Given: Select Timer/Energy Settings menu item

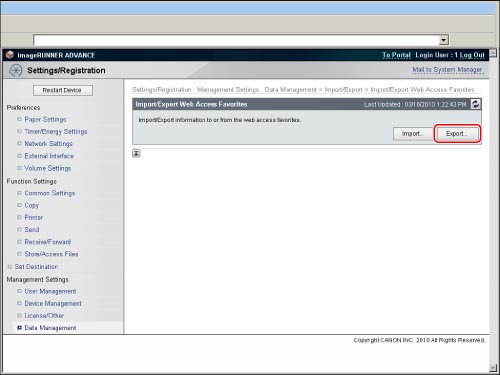Looking at the screenshot, I should pyautogui.click(x=56, y=132).
